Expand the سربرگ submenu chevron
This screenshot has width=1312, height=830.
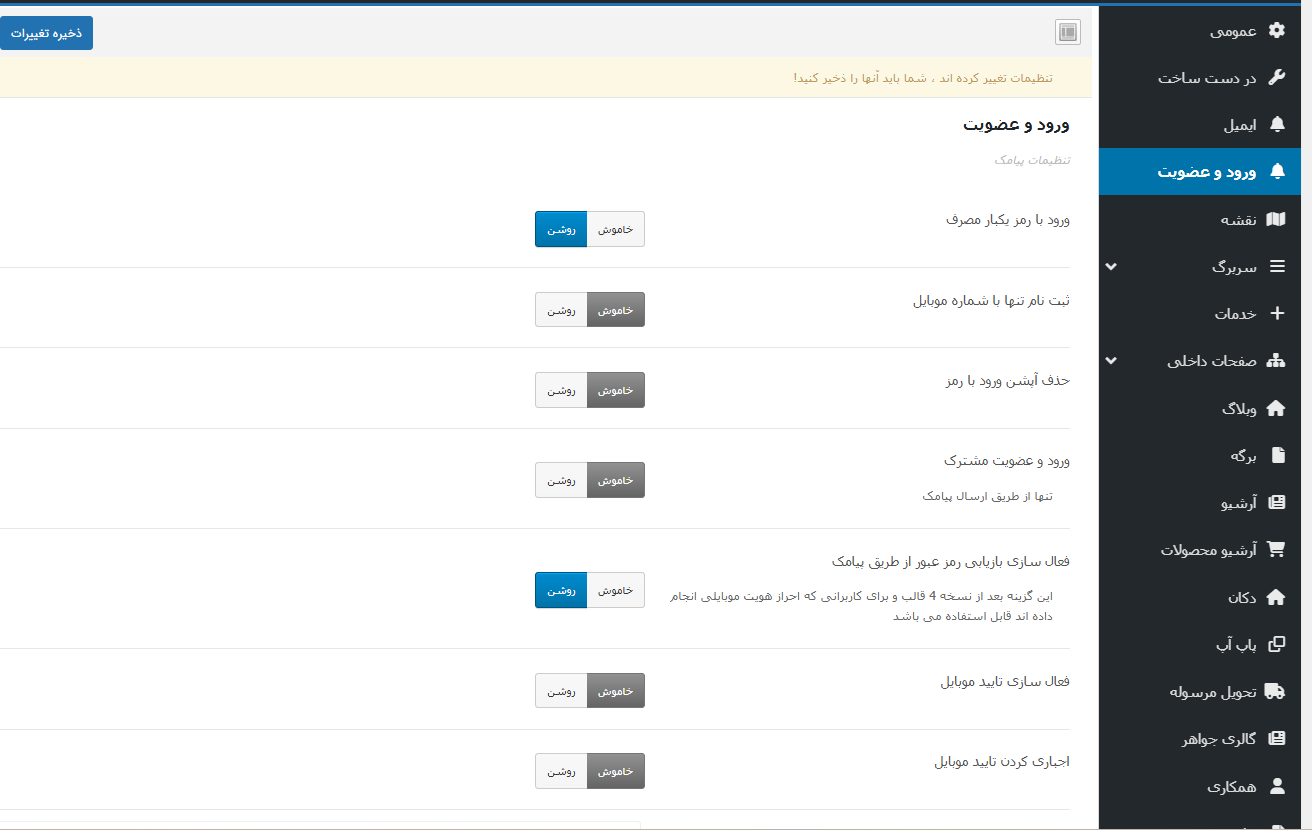point(1111,267)
